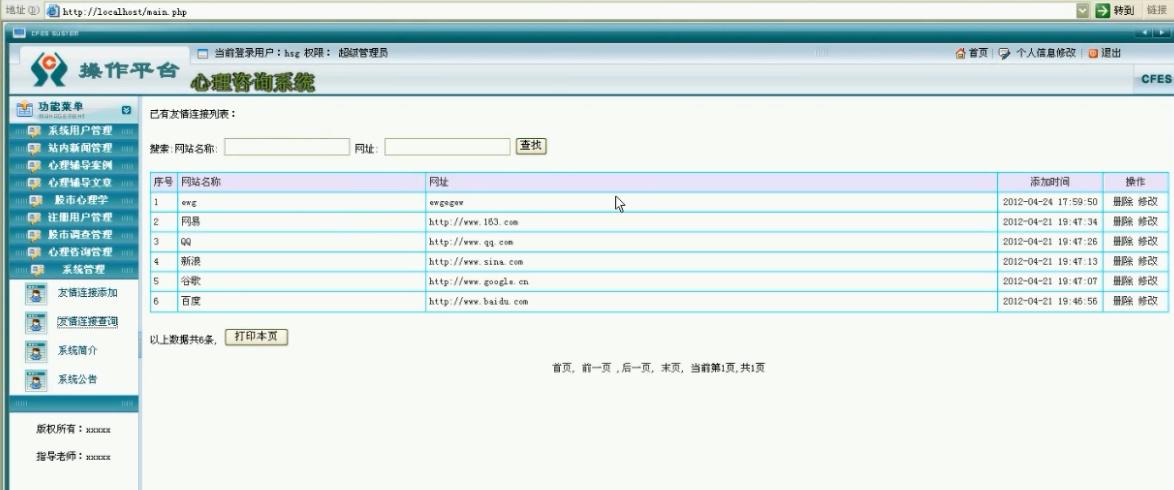Click timestamp 2012-04-21 19:46:56
Image resolution: width=1174 pixels, height=490 pixels.
pyautogui.click(x=1050, y=301)
